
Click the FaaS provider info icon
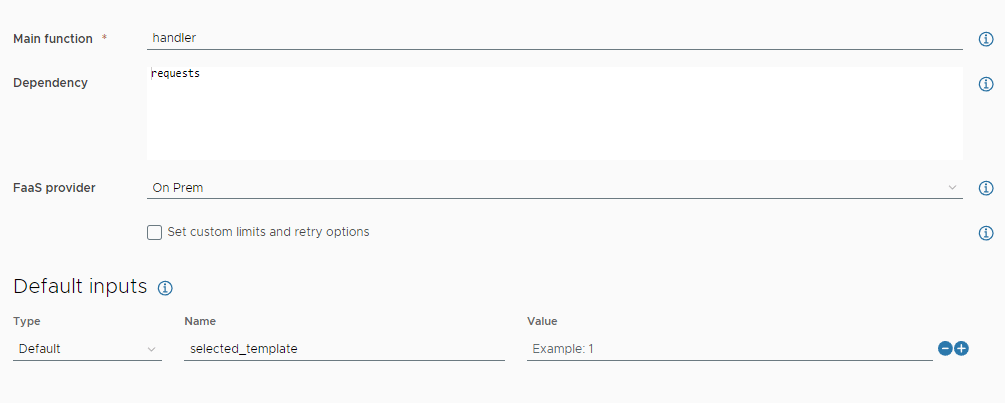click(985, 188)
